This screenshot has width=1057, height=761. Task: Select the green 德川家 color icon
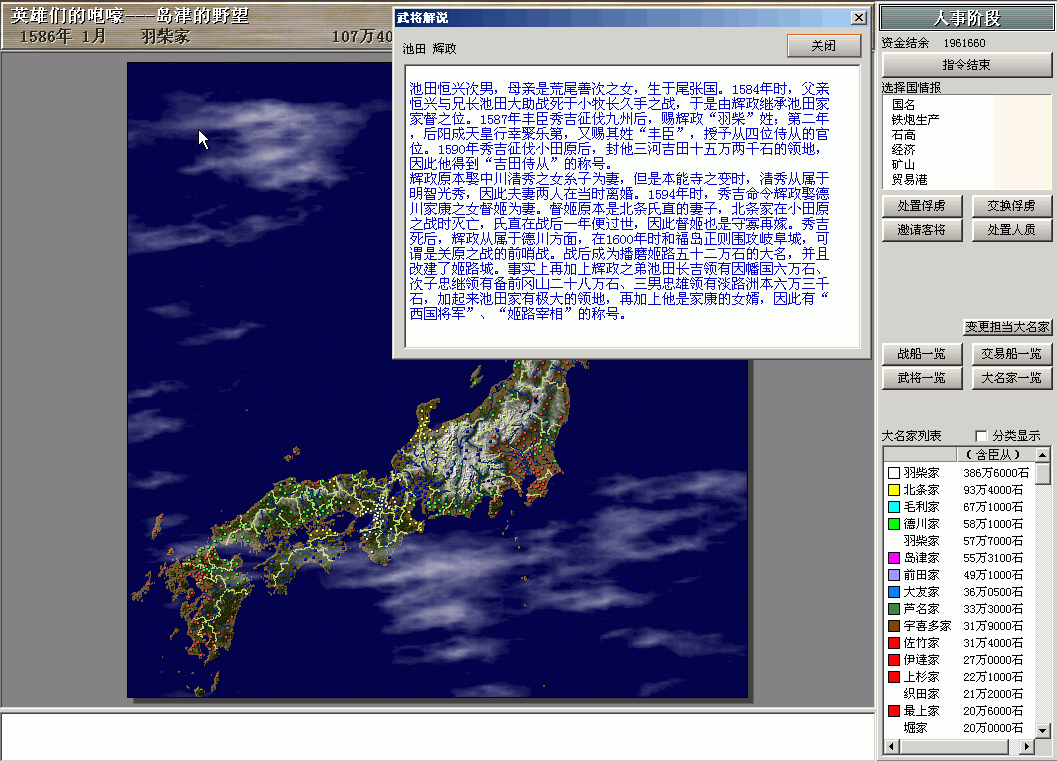[x=893, y=524]
